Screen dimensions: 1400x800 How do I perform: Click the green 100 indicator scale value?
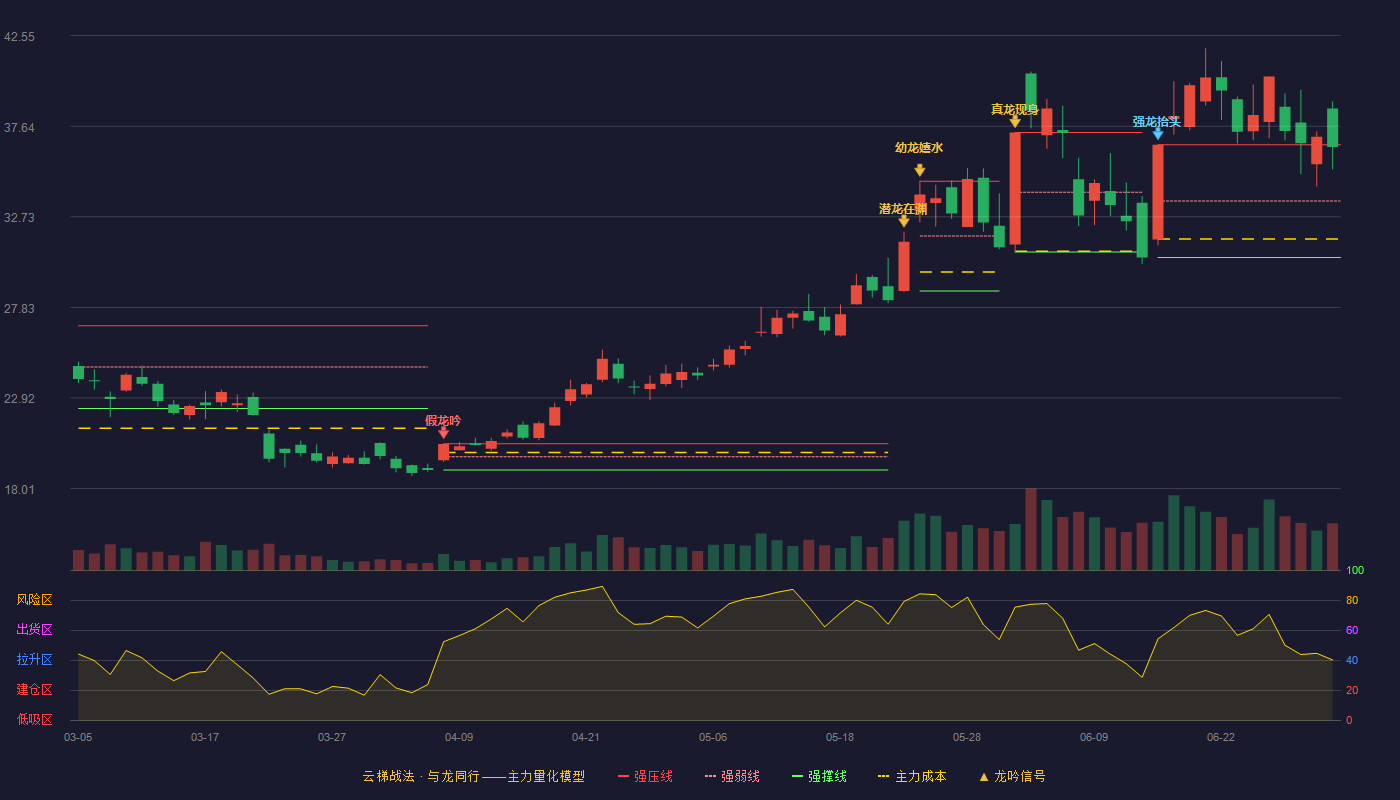click(x=1355, y=571)
